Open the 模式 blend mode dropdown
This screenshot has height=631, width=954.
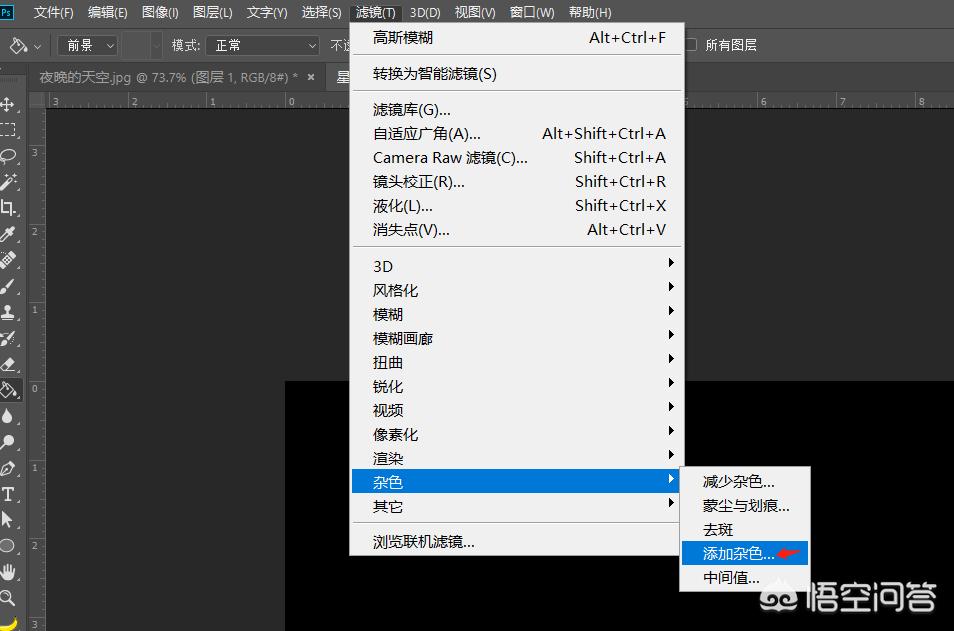coord(262,45)
